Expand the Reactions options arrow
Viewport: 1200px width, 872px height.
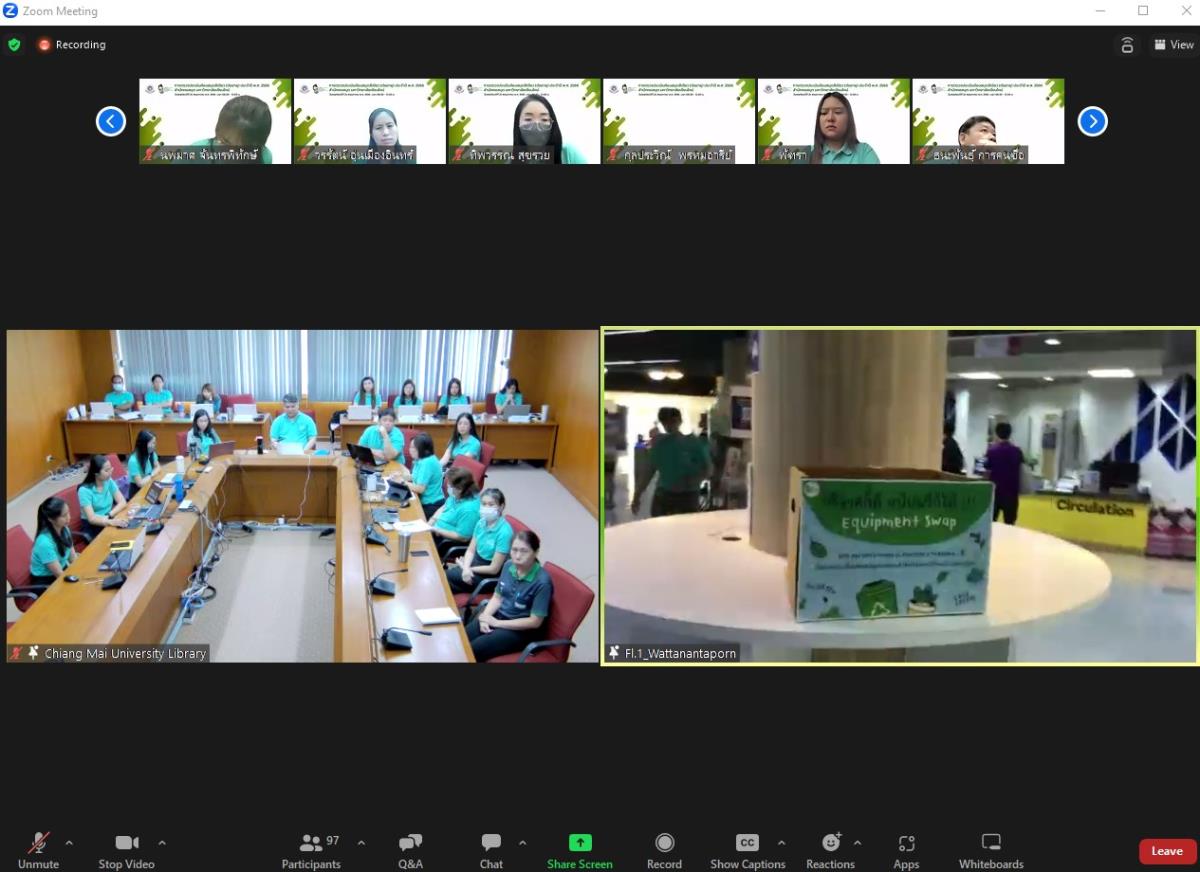point(857,843)
